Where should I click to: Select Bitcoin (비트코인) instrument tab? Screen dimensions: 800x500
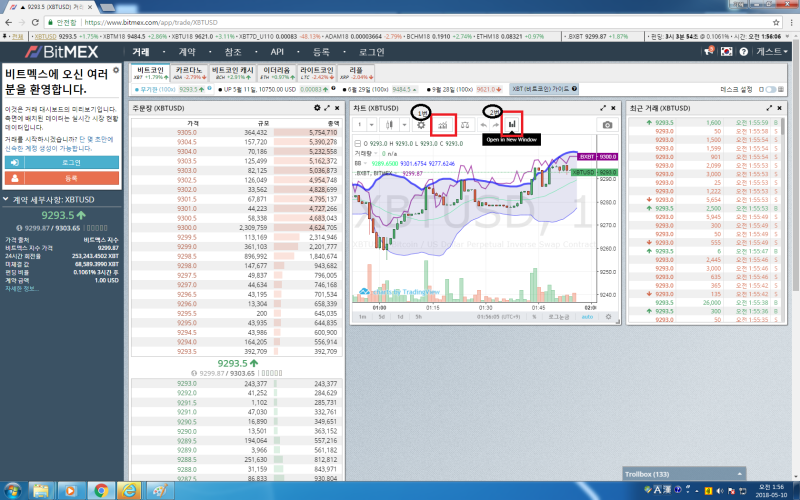pos(150,72)
